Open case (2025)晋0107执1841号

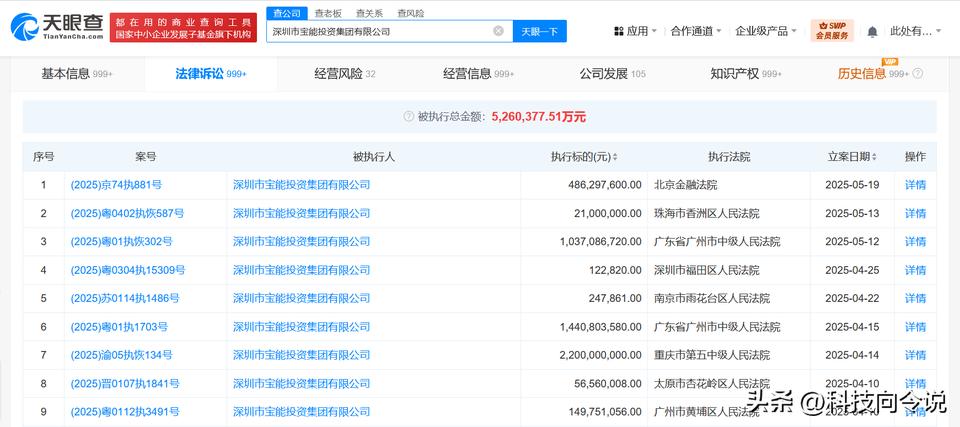pyautogui.click(x=125, y=384)
